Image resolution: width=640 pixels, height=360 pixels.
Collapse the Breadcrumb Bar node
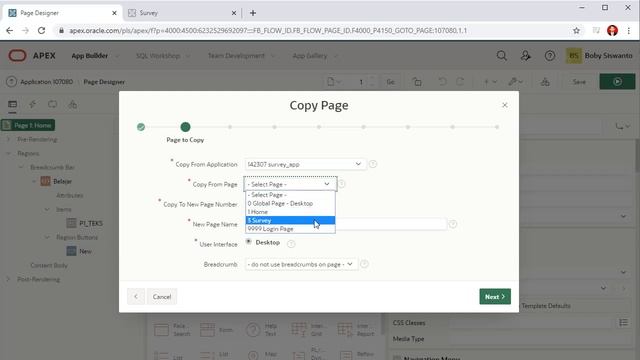click(x=21, y=167)
